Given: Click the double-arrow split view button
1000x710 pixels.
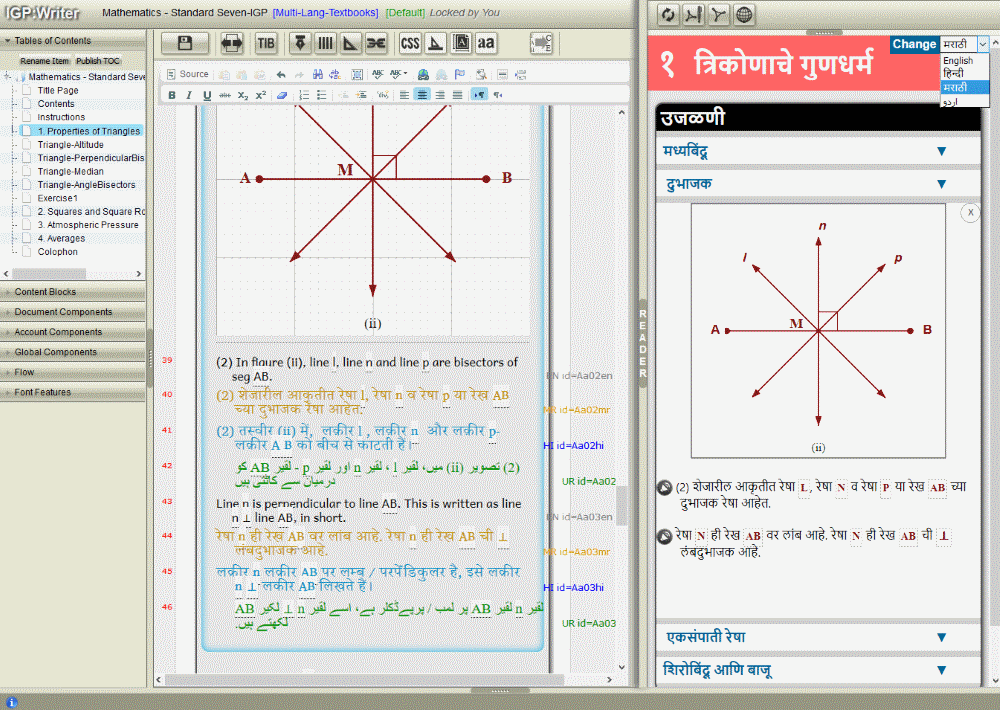Looking at the screenshot, I should [232, 43].
